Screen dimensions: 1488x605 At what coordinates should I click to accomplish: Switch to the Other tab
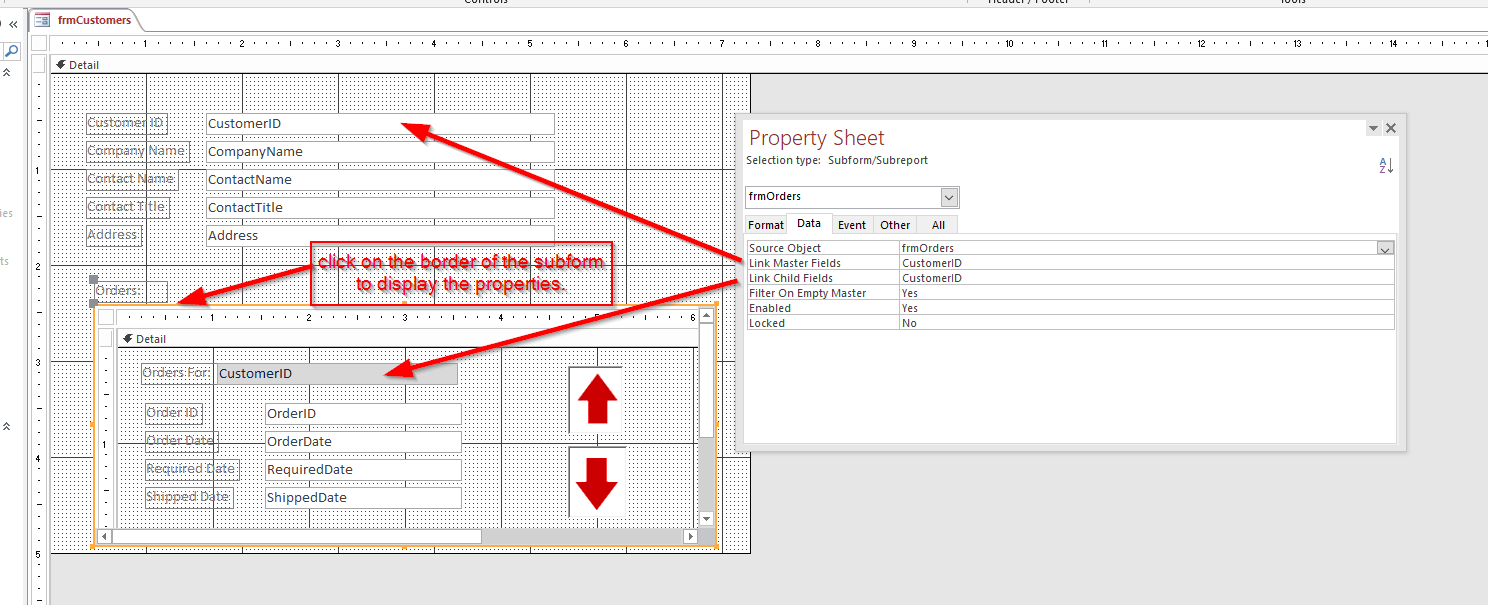[x=895, y=225]
